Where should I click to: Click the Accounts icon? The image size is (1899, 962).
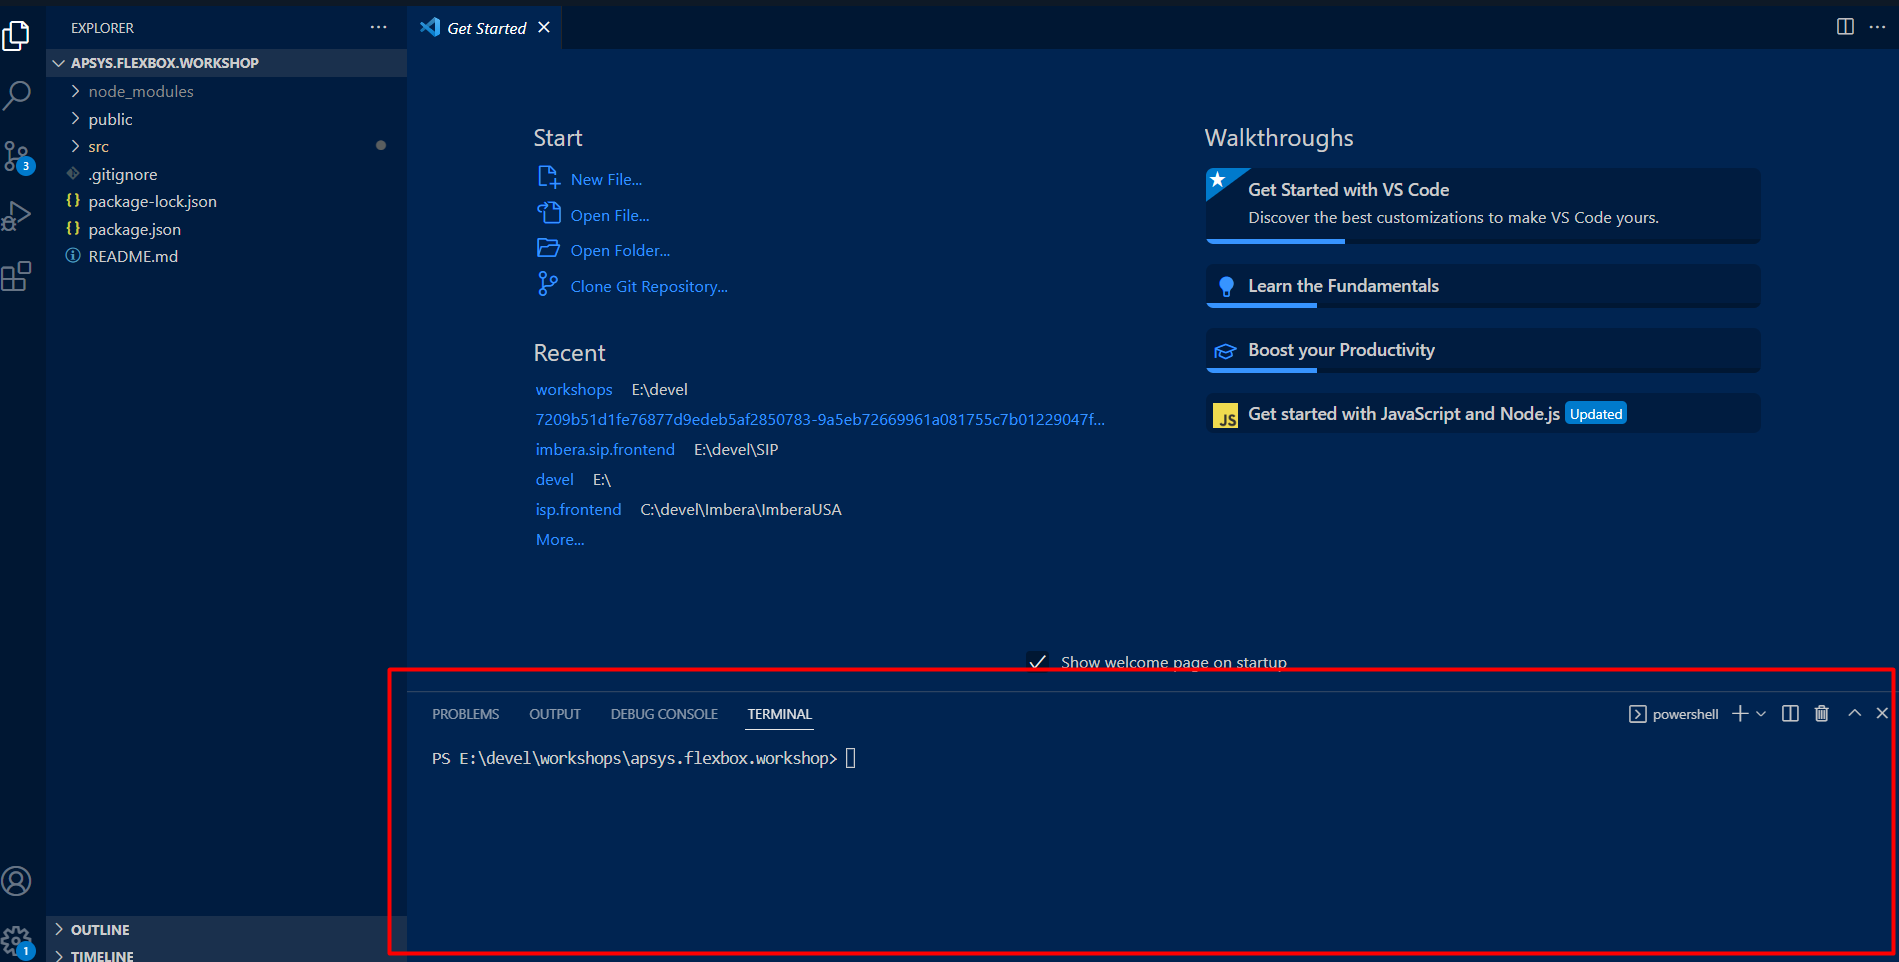[x=17, y=881]
